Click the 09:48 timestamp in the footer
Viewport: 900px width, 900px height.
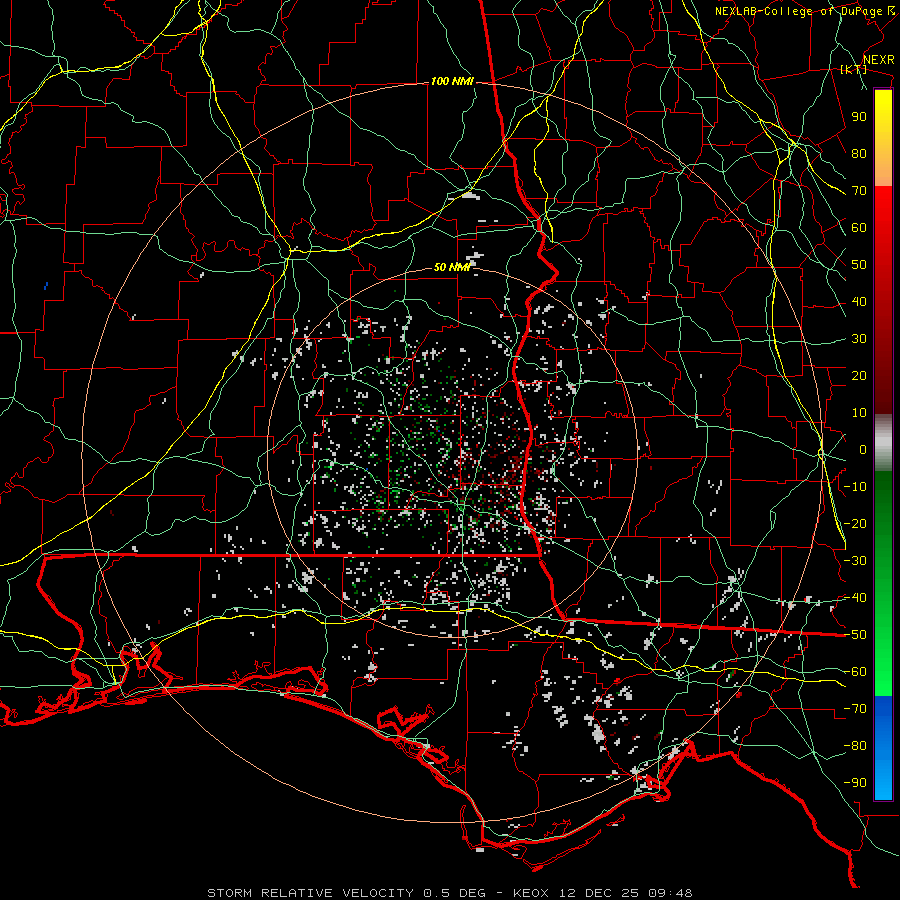[x=671, y=893]
